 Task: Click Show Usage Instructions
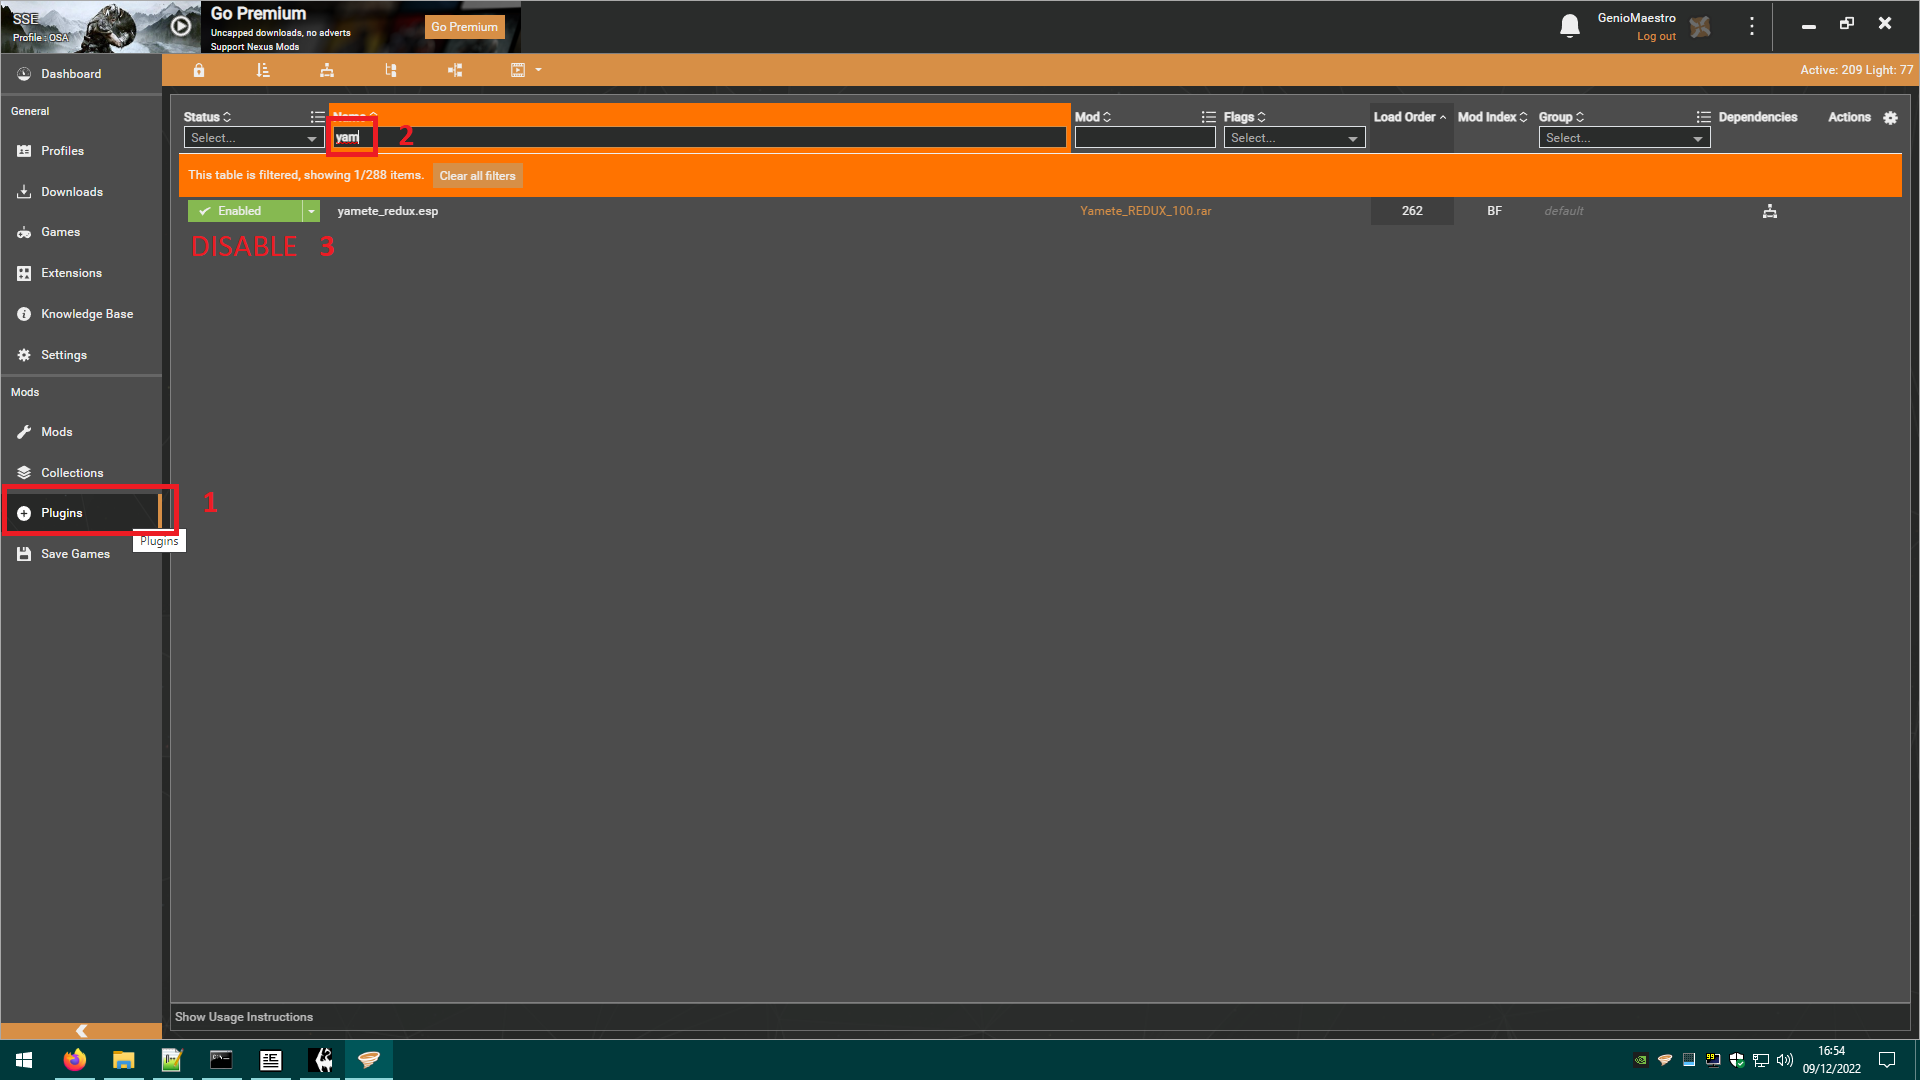244,1017
